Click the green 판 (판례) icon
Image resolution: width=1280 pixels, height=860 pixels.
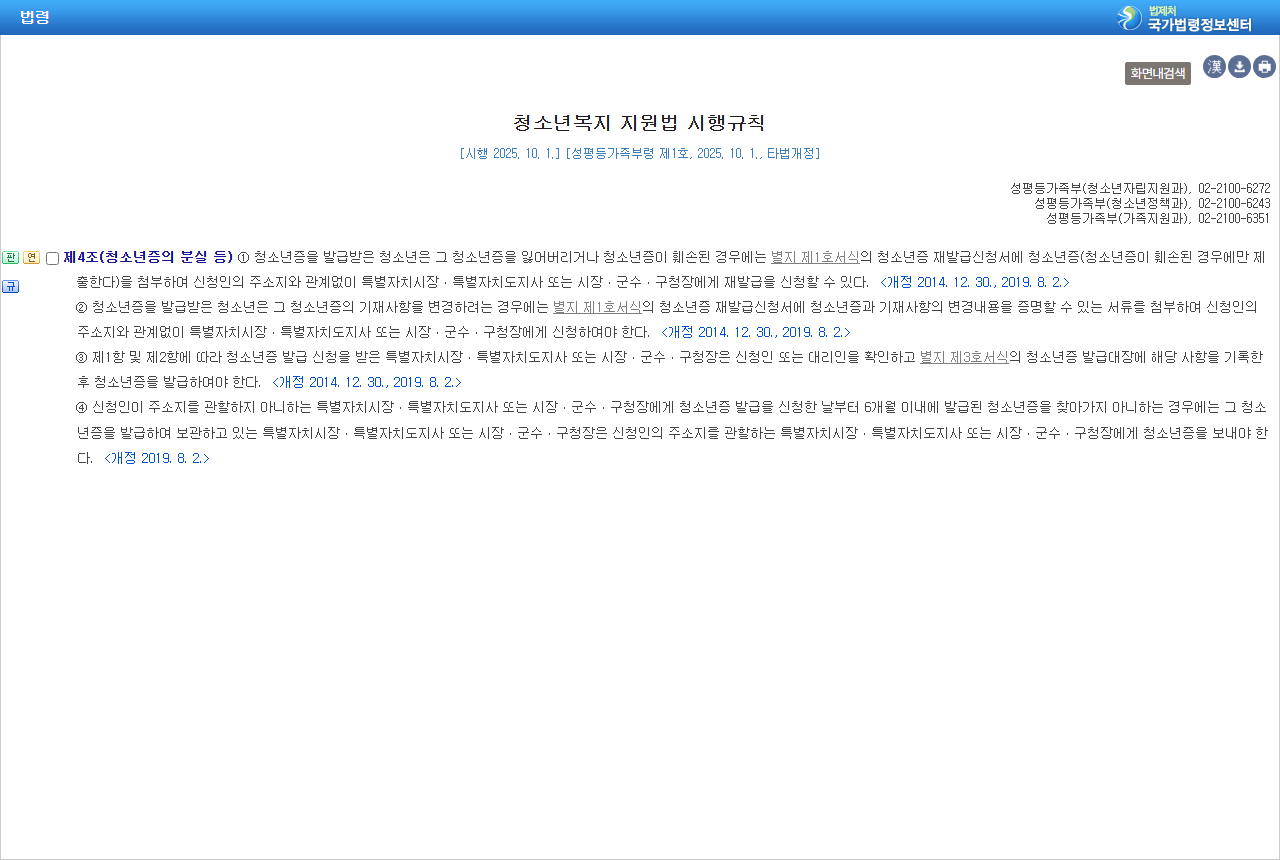(11, 258)
